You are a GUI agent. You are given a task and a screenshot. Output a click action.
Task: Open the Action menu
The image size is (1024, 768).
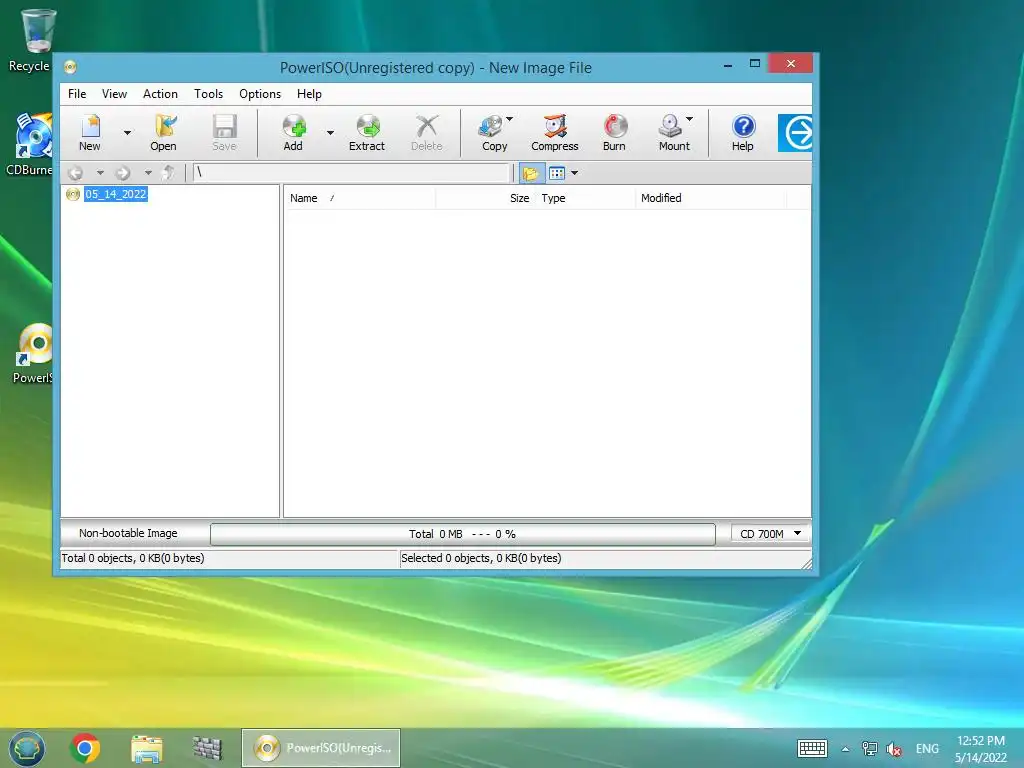coord(160,94)
